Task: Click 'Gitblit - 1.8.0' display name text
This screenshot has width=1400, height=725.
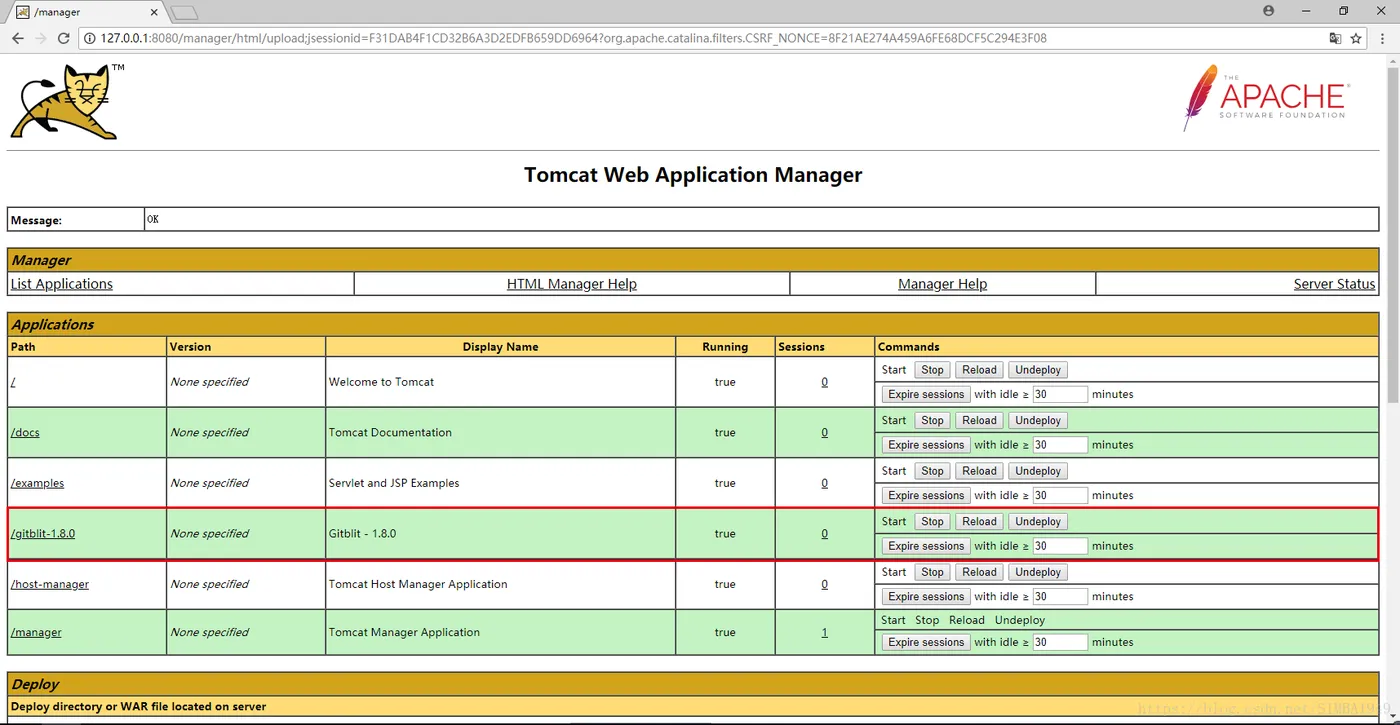Action: pyautogui.click(x=362, y=534)
